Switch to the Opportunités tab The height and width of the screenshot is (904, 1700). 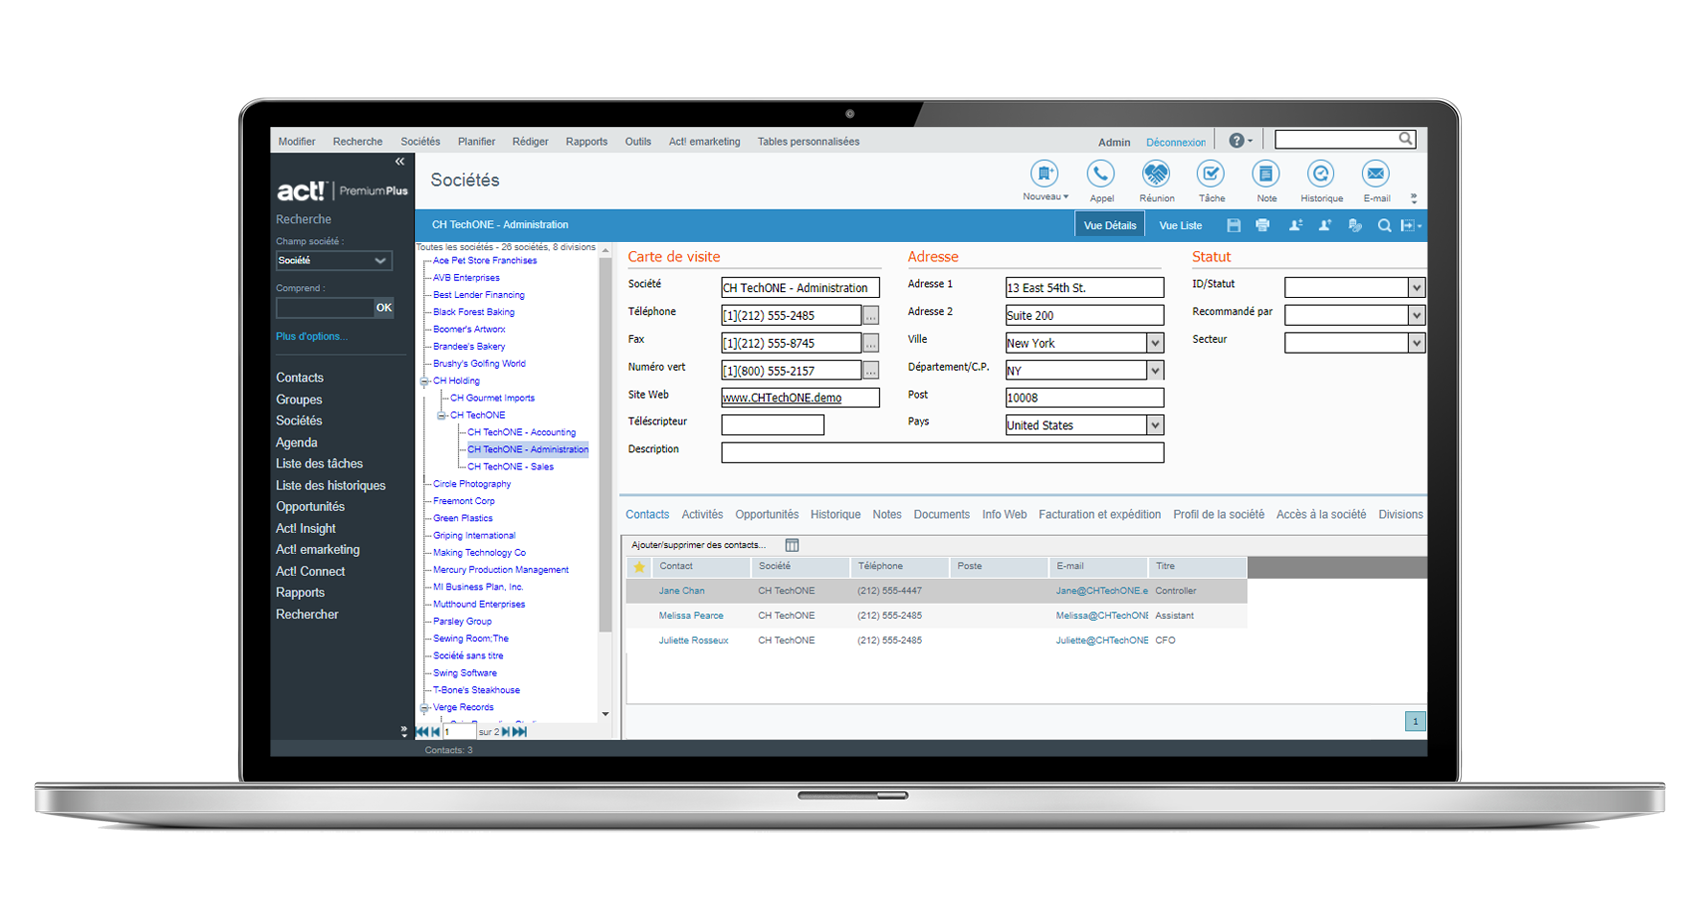click(767, 515)
